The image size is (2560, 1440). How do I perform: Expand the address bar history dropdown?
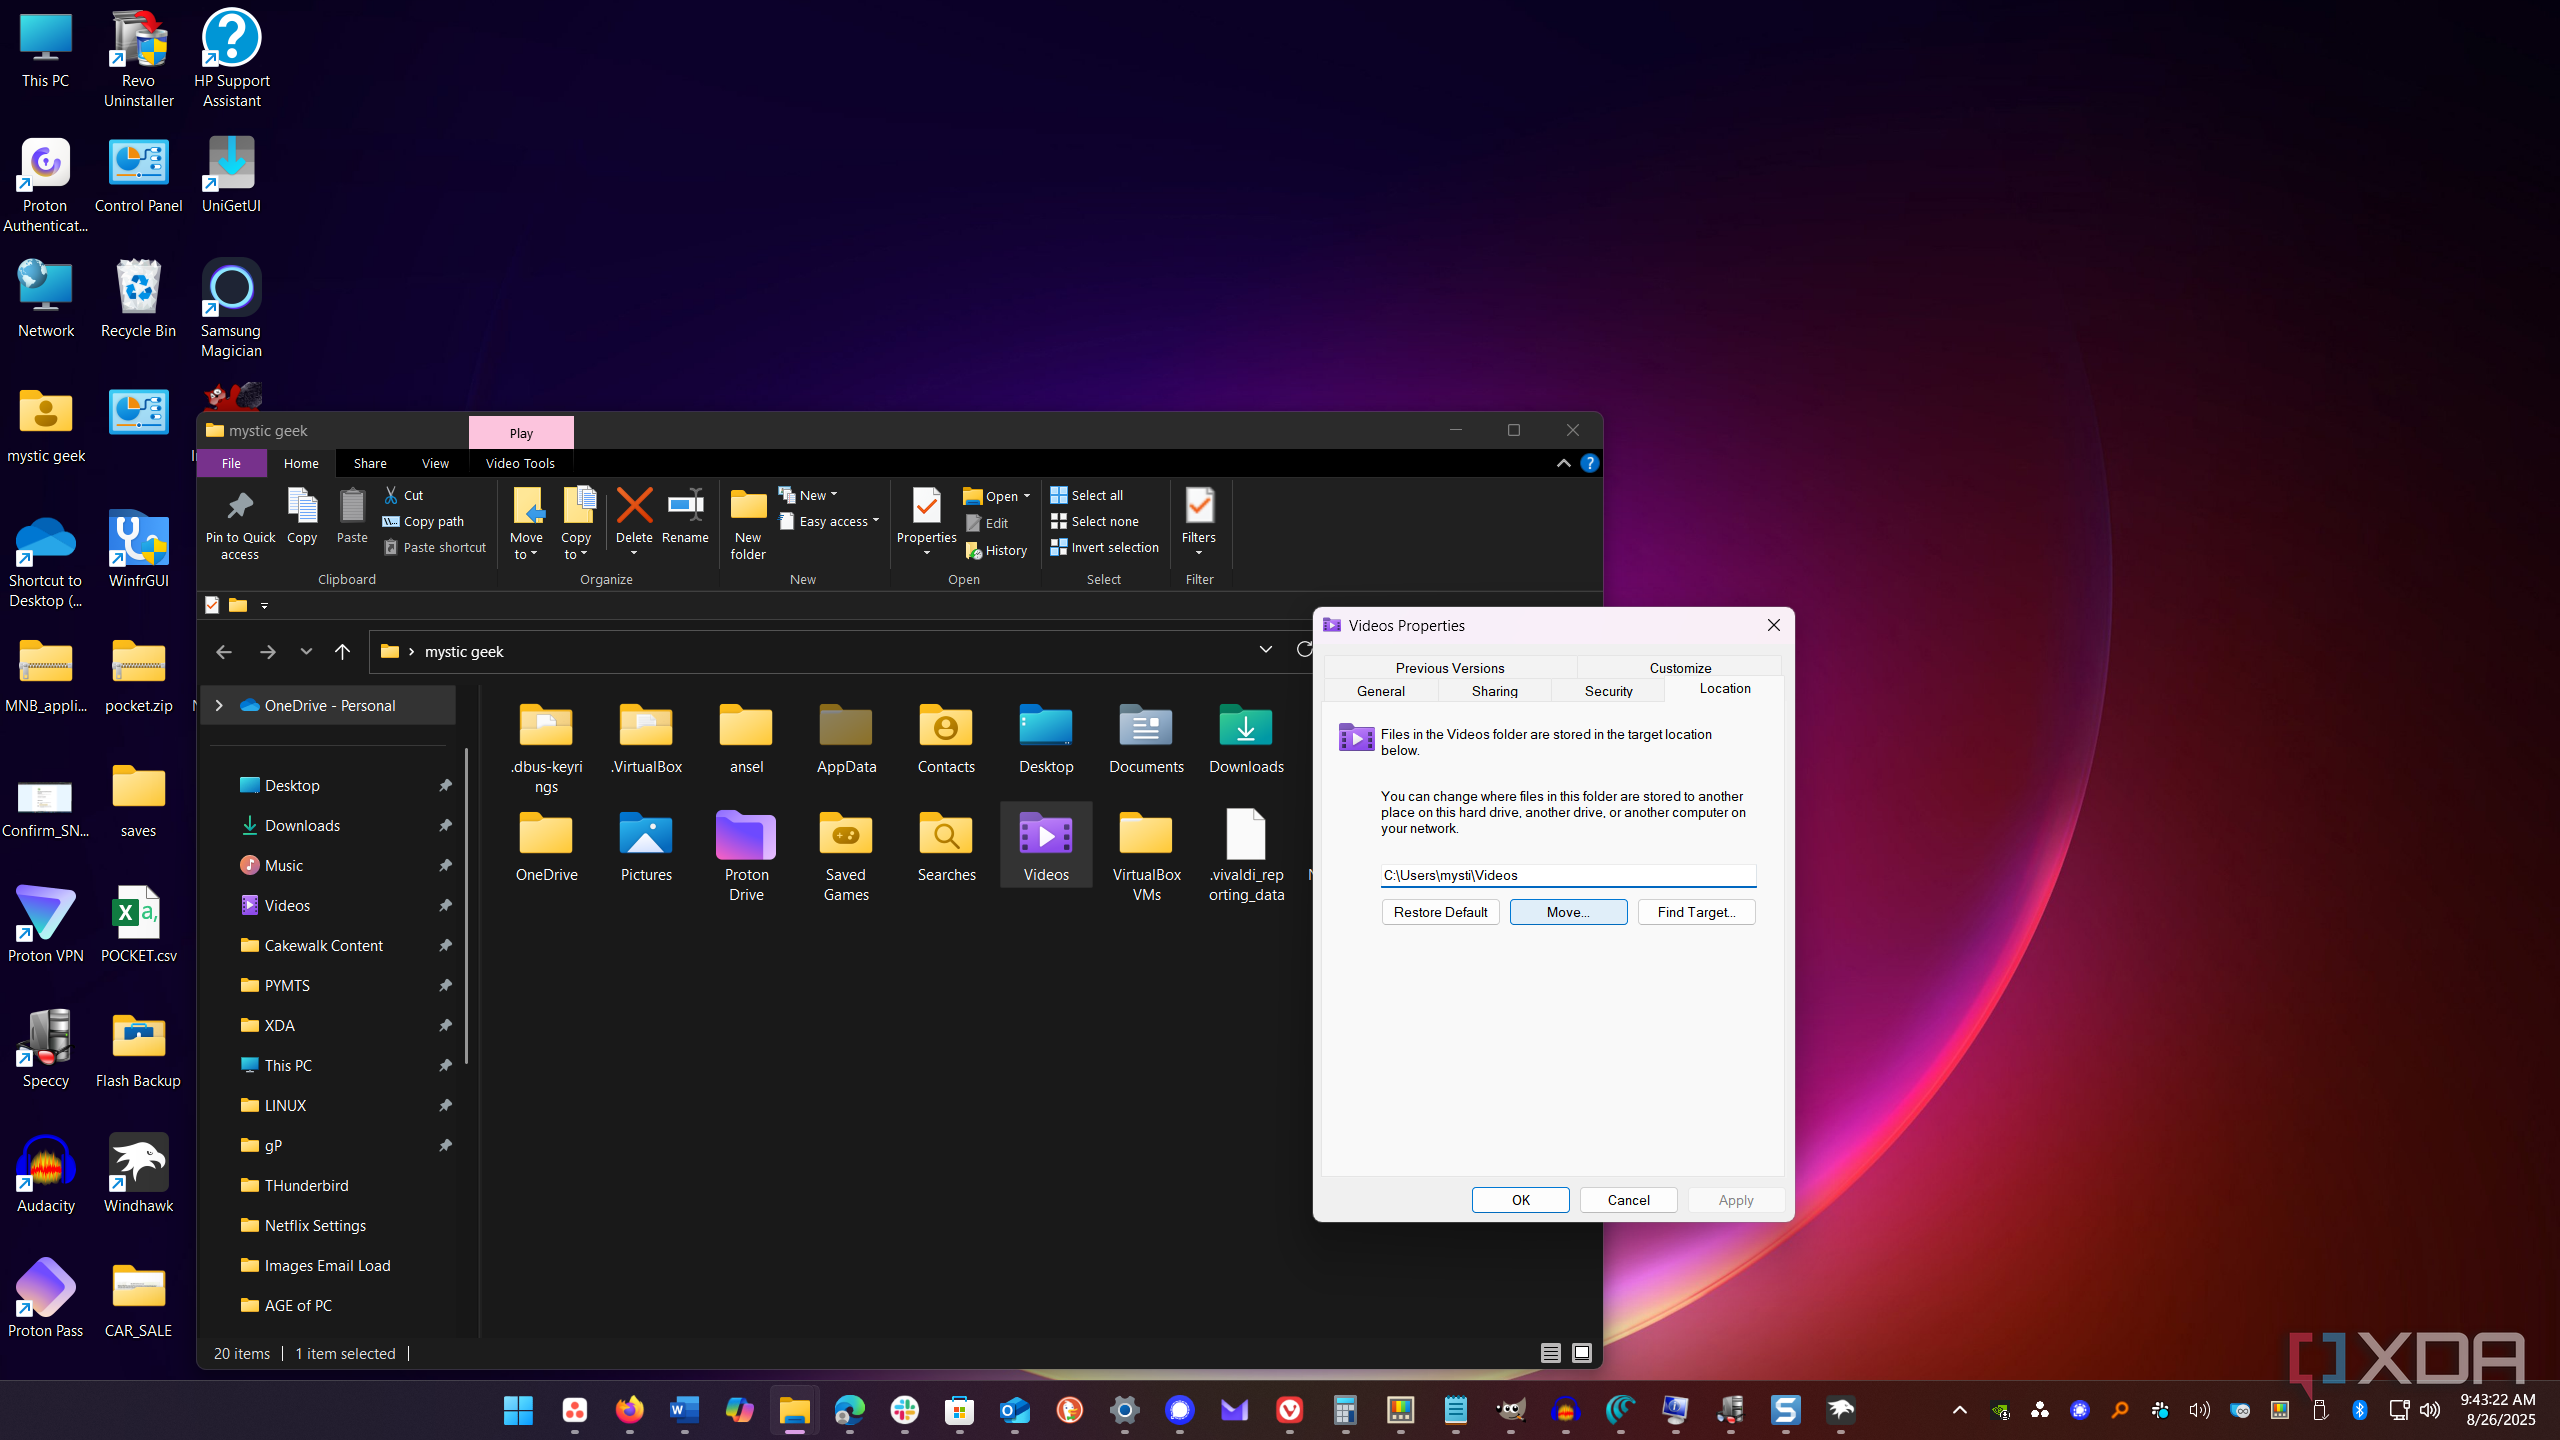point(1265,650)
